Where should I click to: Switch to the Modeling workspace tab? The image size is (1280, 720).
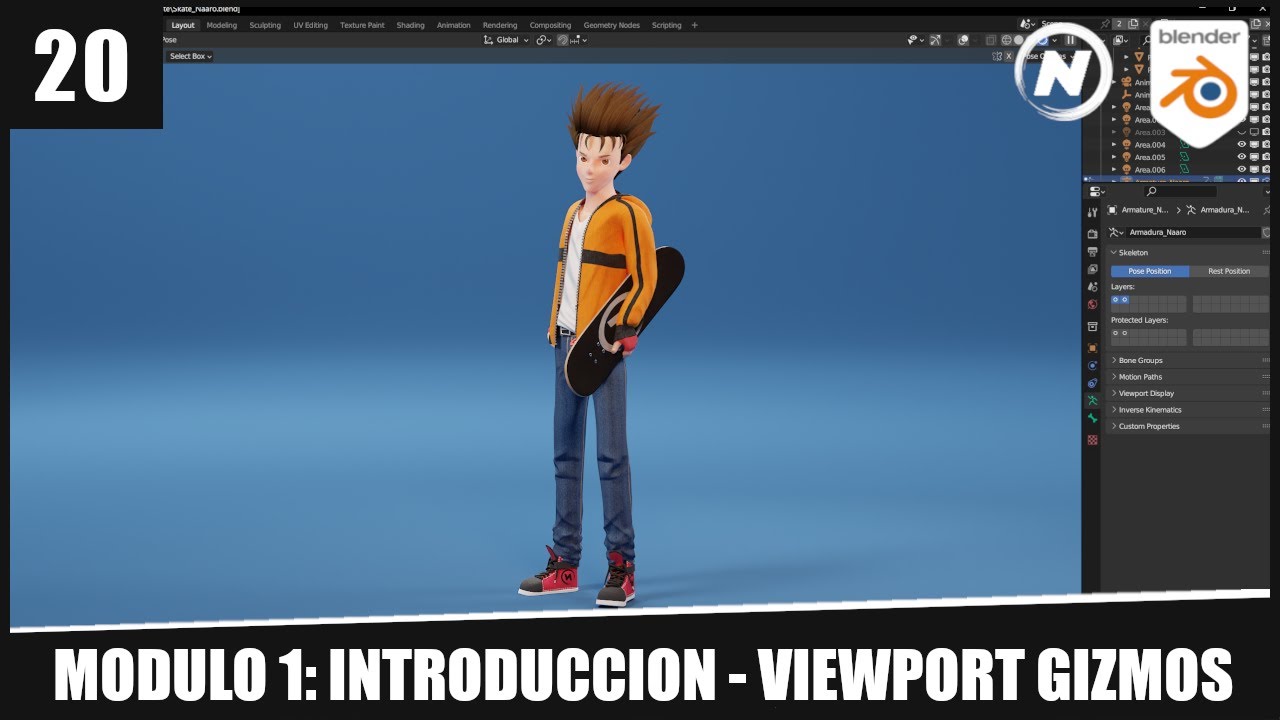pos(222,25)
